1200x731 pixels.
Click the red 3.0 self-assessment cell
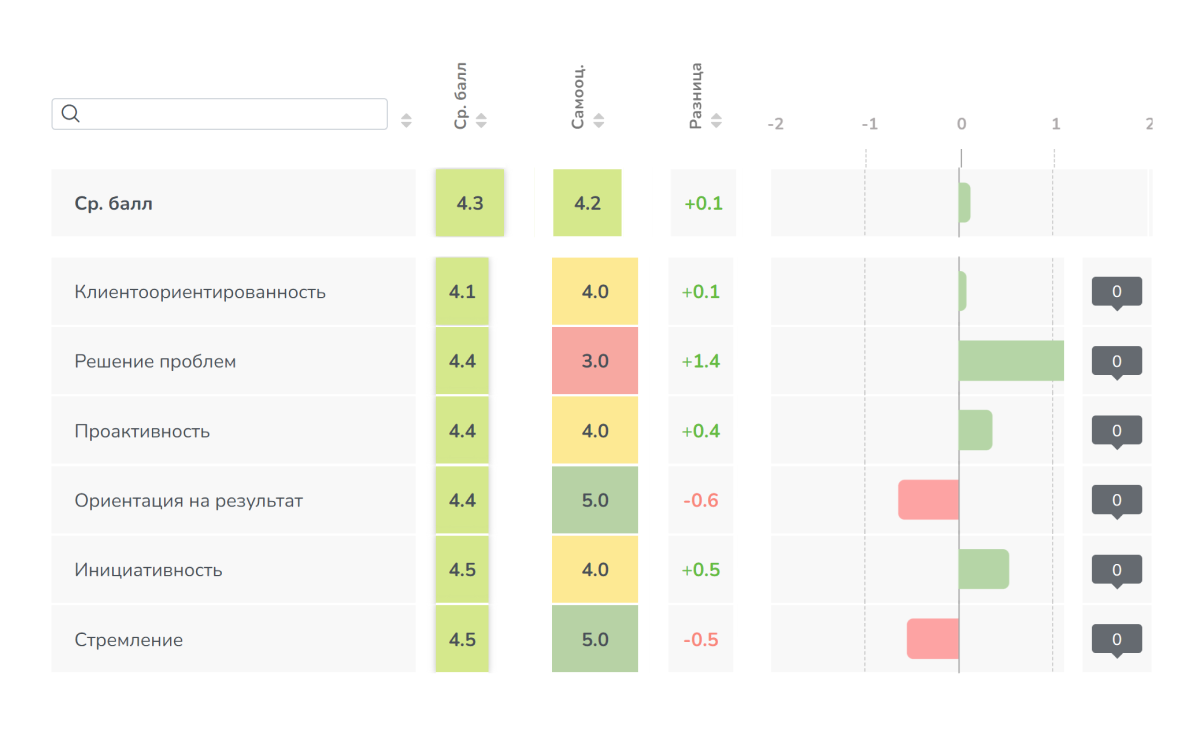tap(595, 361)
